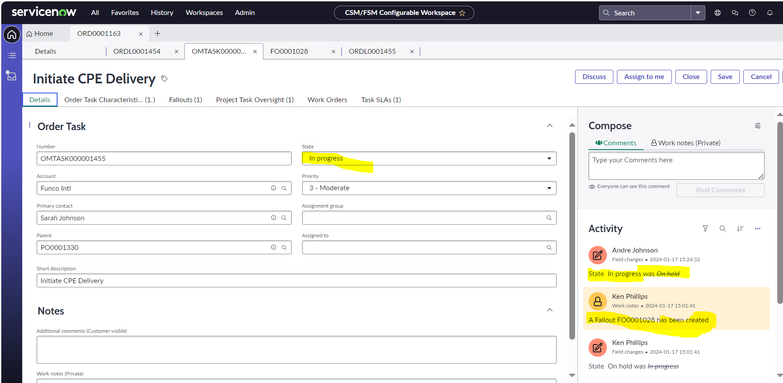Add a new tab with the plus icon
This screenshot has height=383, width=783.
point(157,33)
